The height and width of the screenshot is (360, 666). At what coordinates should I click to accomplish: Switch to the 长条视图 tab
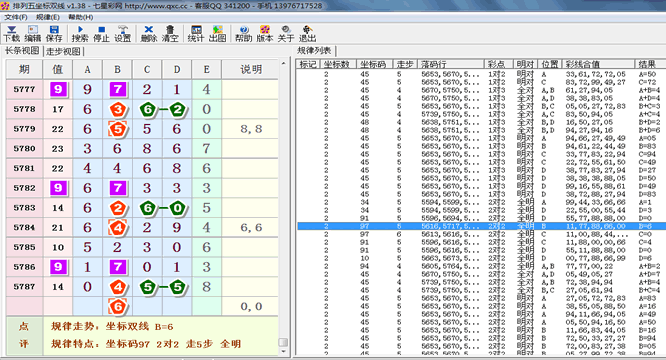[x=22, y=51]
